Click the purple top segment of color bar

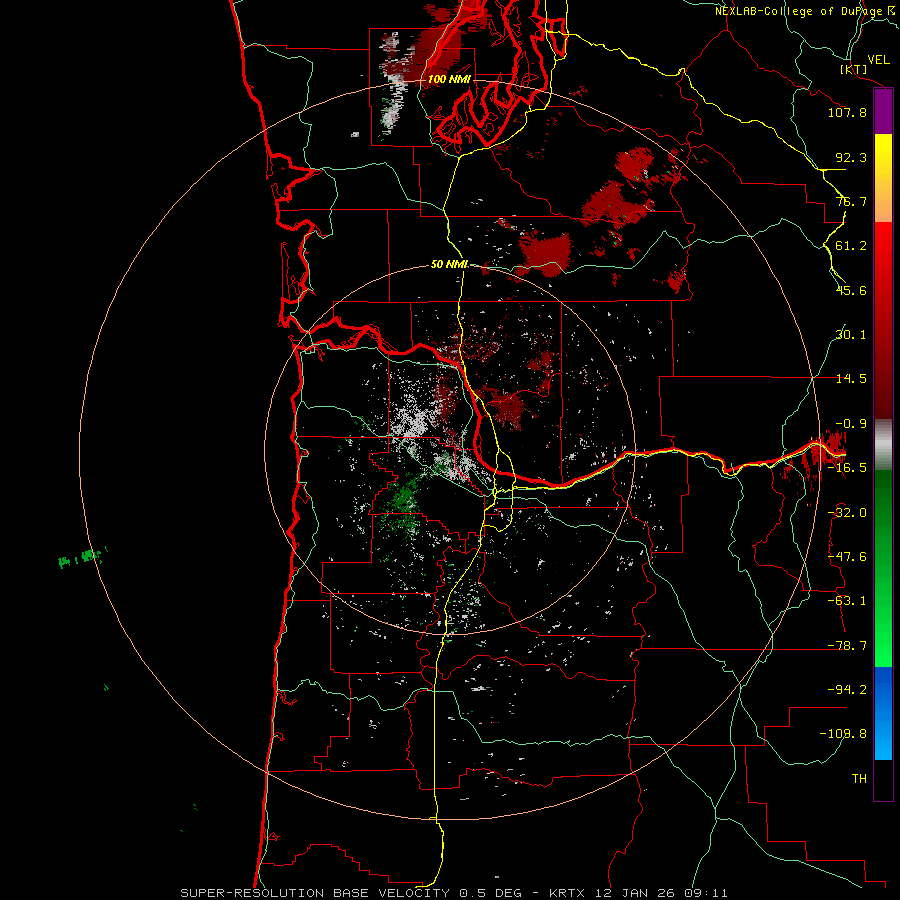[883, 111]
